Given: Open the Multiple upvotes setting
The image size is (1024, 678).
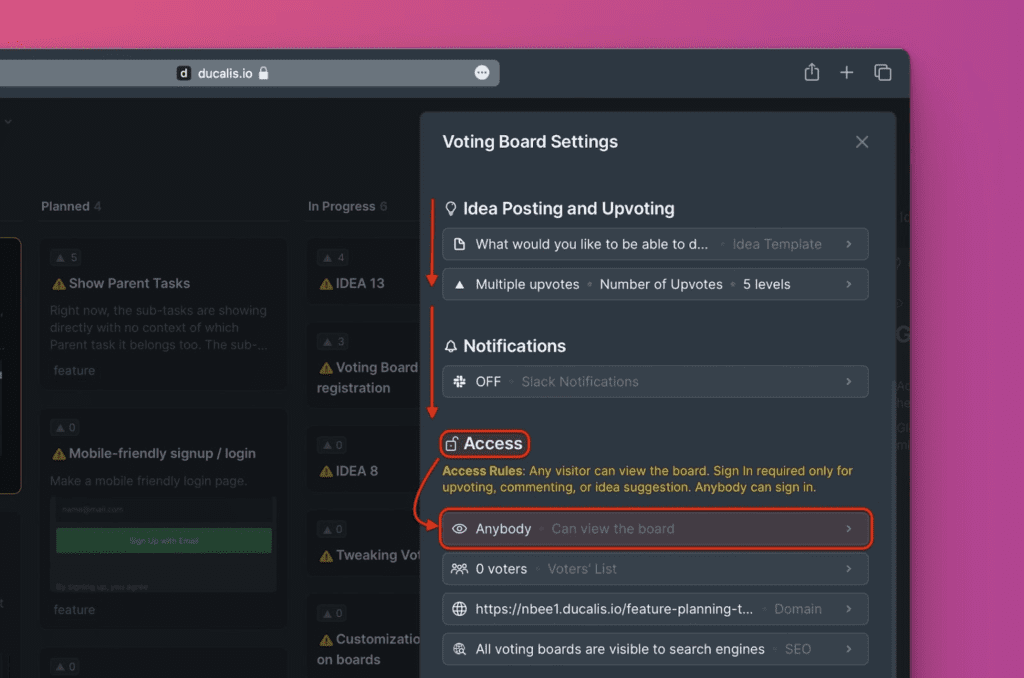Looking at the screenshot, I should 655,284.
